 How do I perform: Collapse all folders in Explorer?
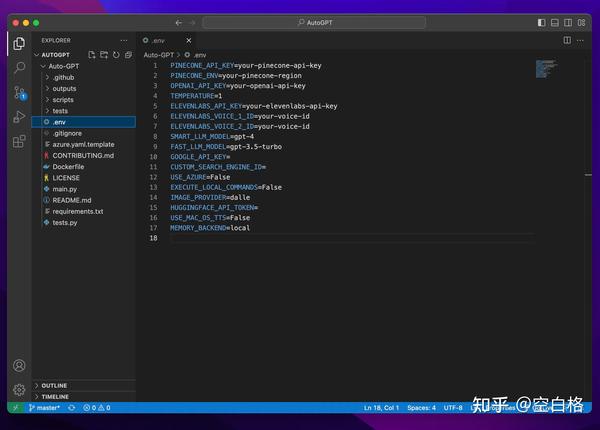128,55
